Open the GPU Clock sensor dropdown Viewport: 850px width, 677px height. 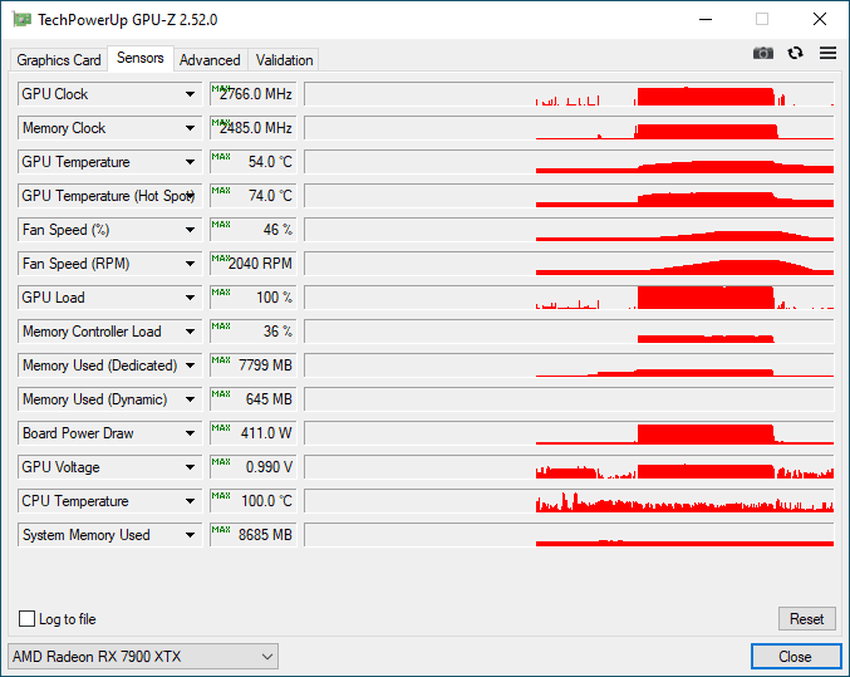pyautogui.click(x=190, y=94)
